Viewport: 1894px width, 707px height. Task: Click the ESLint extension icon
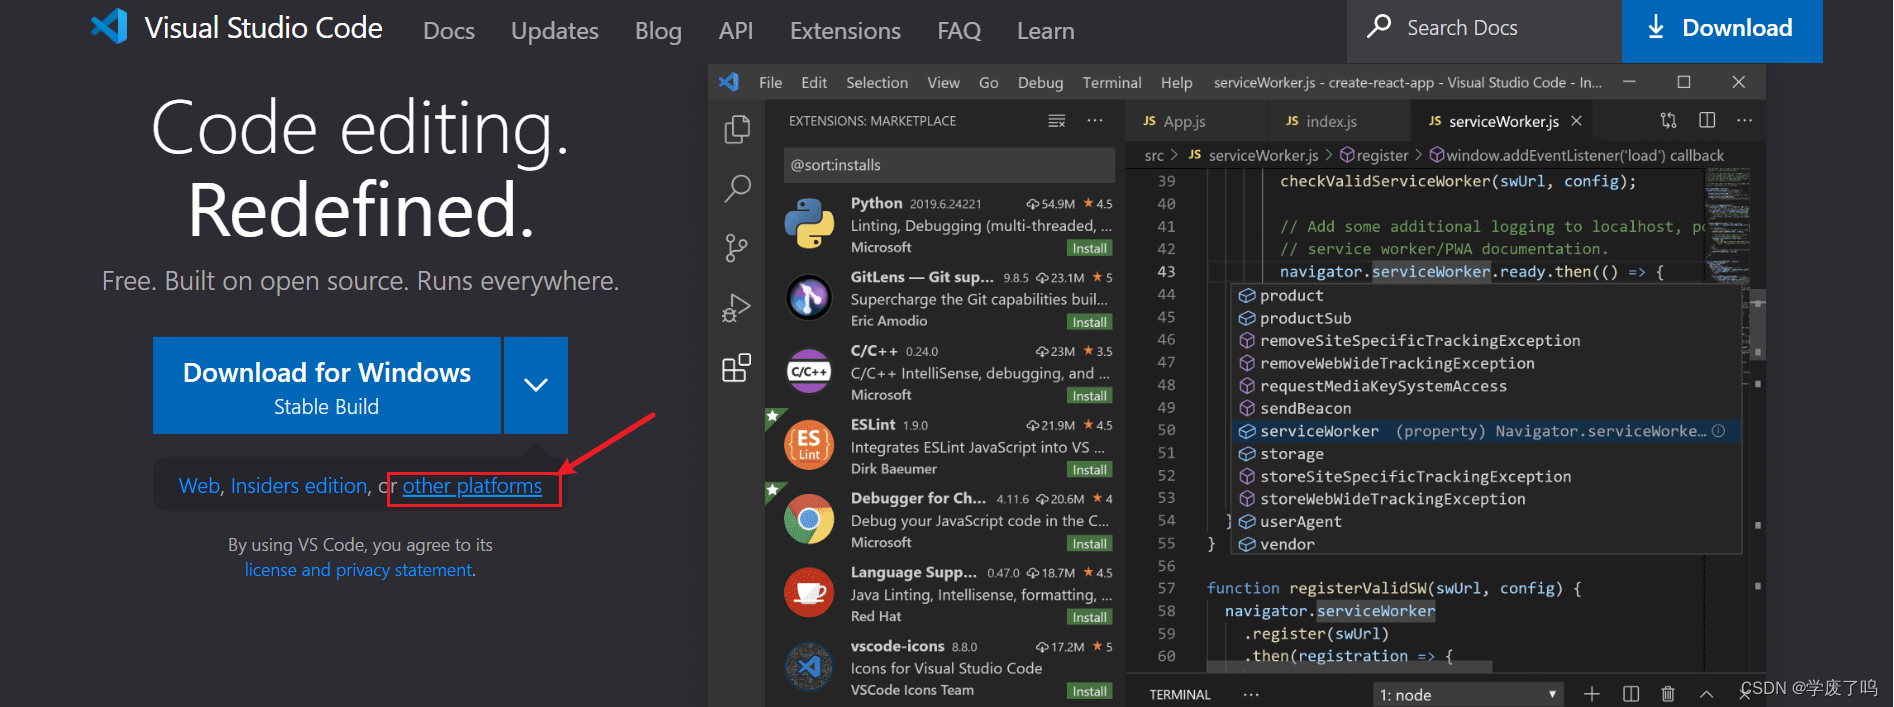809,445
